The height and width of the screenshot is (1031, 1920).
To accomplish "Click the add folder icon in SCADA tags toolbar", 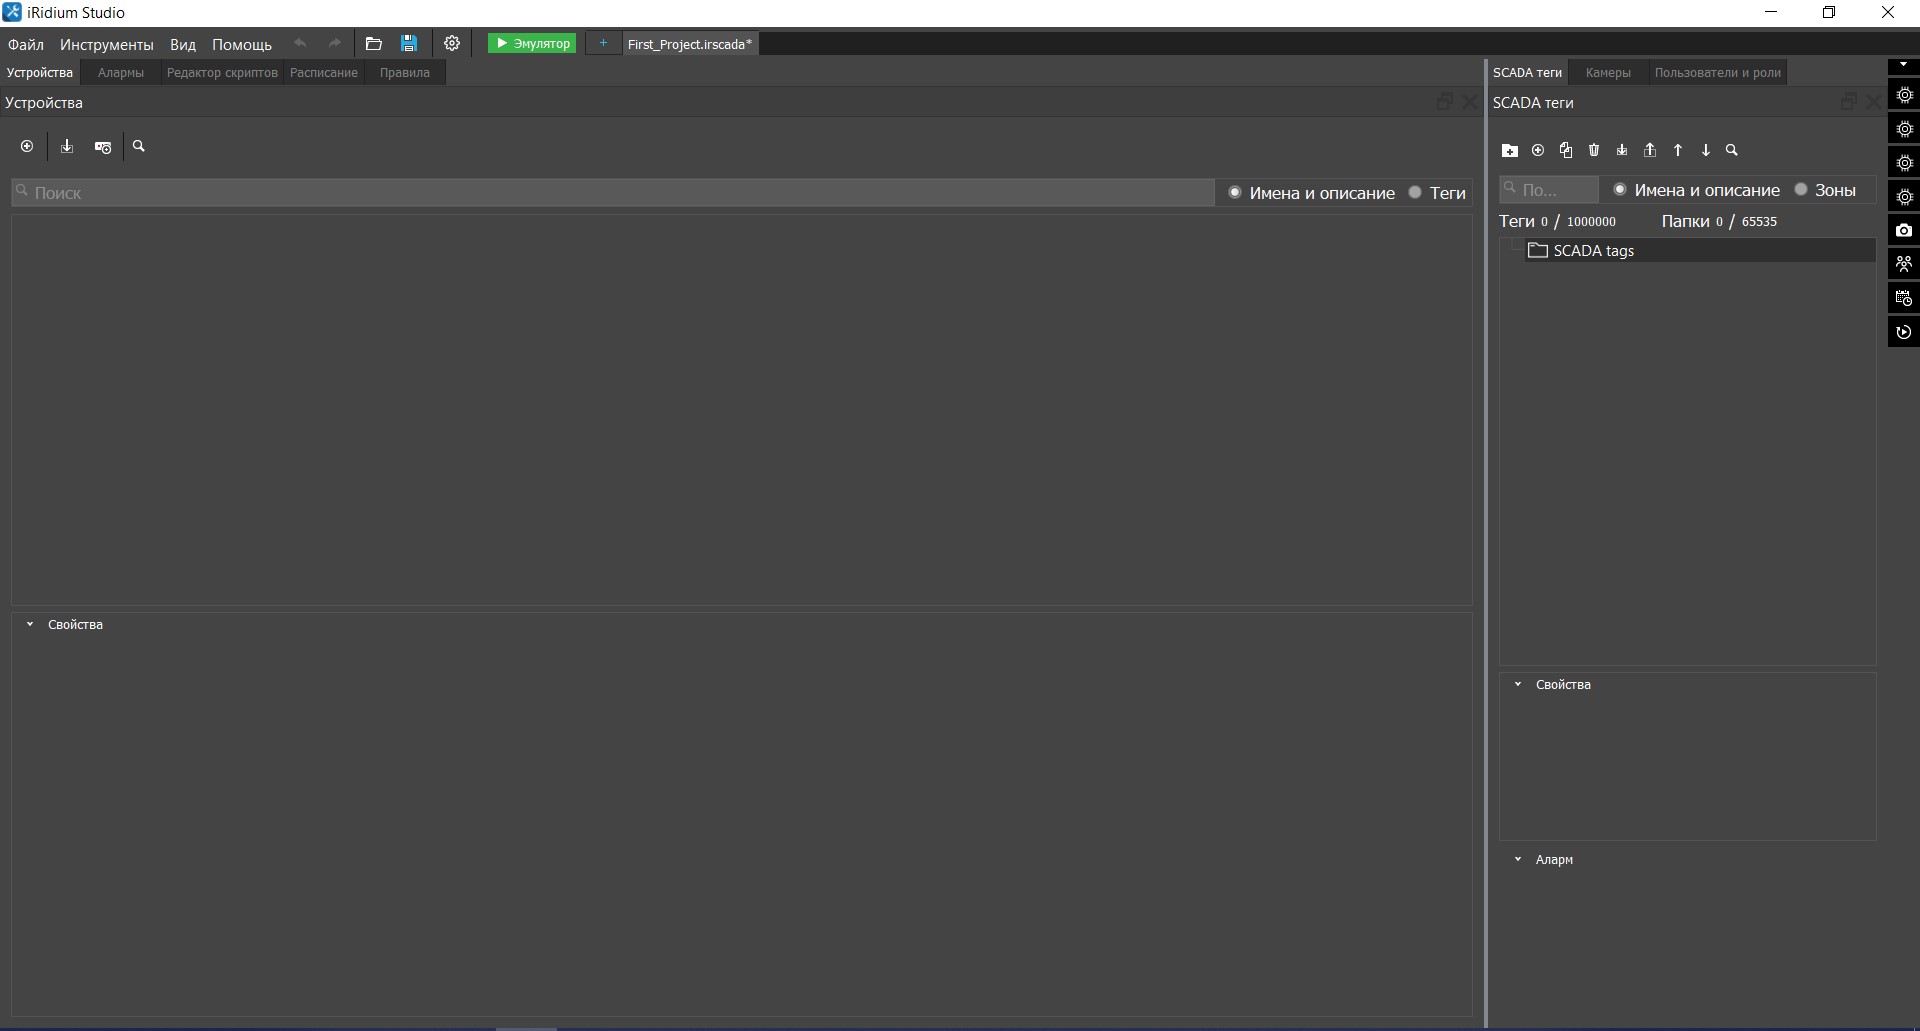I will point(1510,151).
